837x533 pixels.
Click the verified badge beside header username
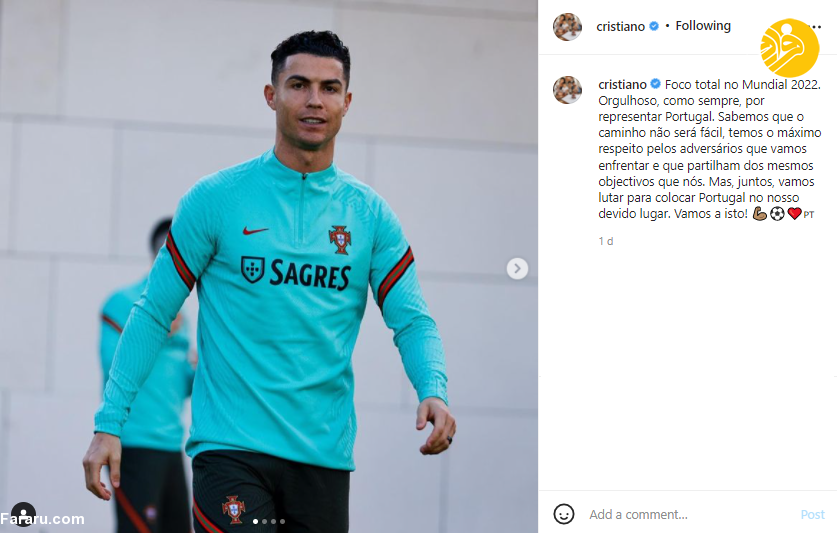pyautogui.click(x=654, y=26)
